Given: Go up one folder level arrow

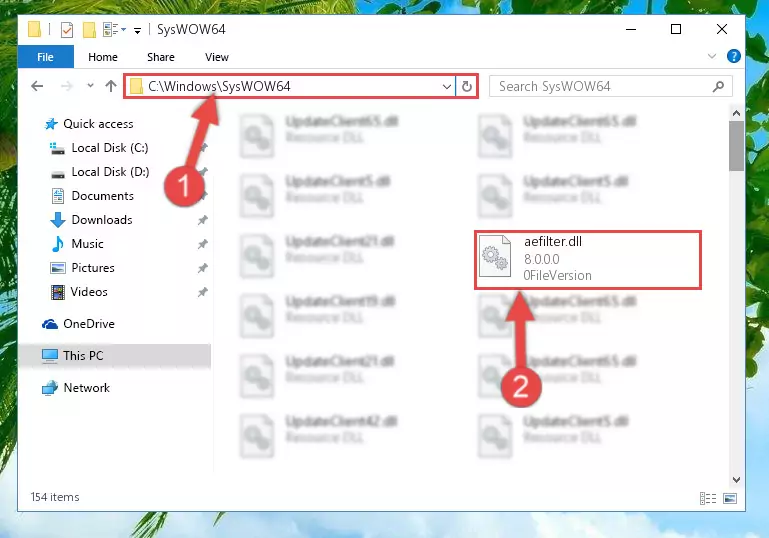Looking at the screenshot, I should pos(111,86).
